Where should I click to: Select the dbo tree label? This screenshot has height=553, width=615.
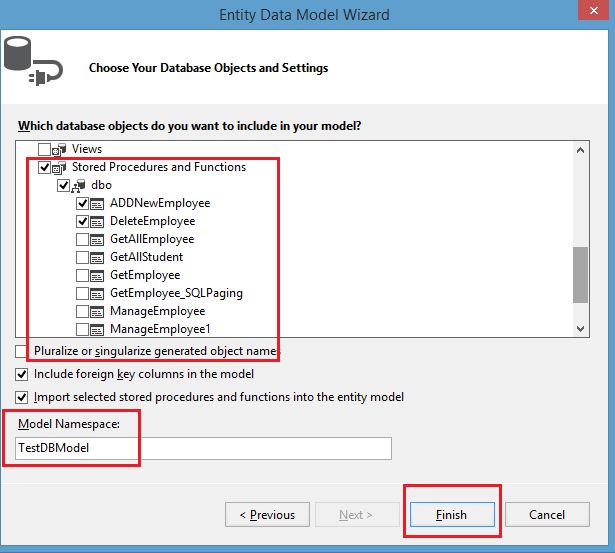[x=101, y=185]
